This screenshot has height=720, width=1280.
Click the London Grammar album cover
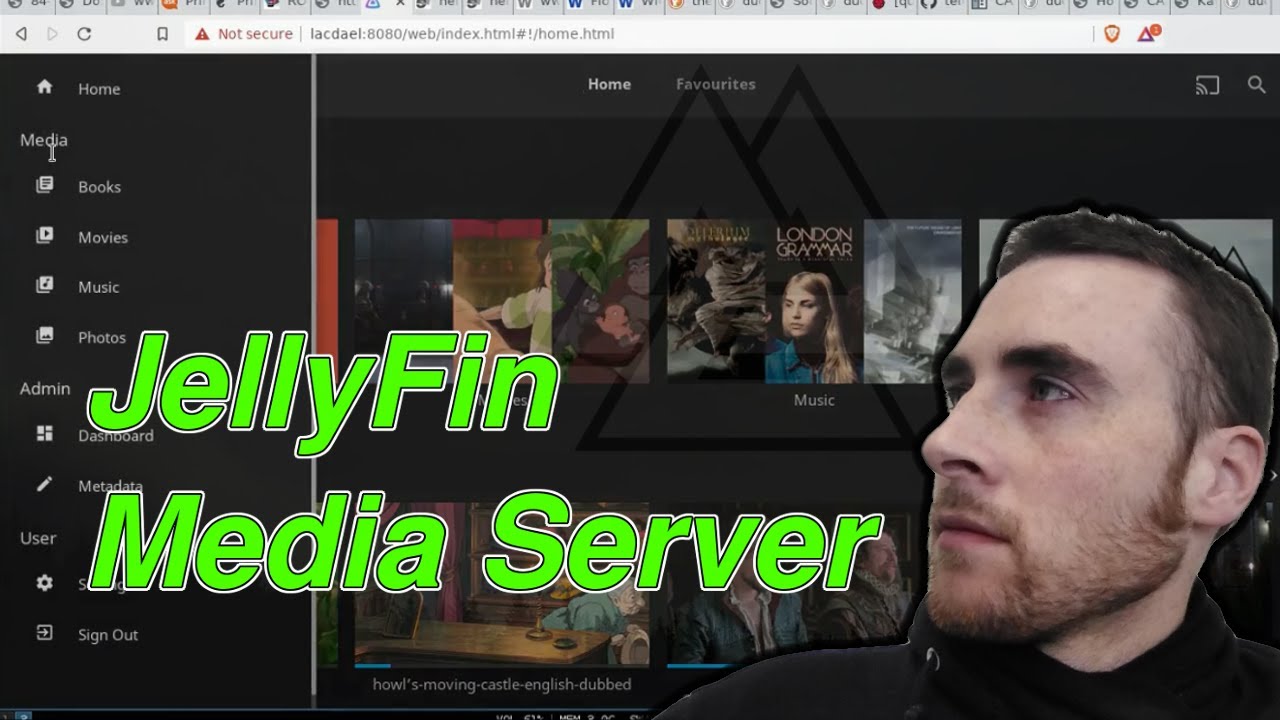pos(813,301)
